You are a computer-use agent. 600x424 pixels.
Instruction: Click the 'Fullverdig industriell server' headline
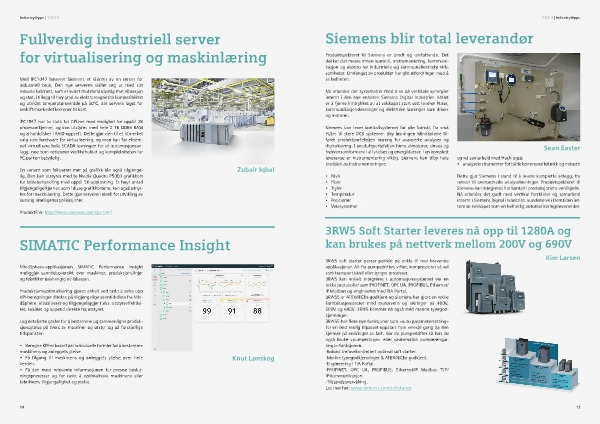click(143, 49)
